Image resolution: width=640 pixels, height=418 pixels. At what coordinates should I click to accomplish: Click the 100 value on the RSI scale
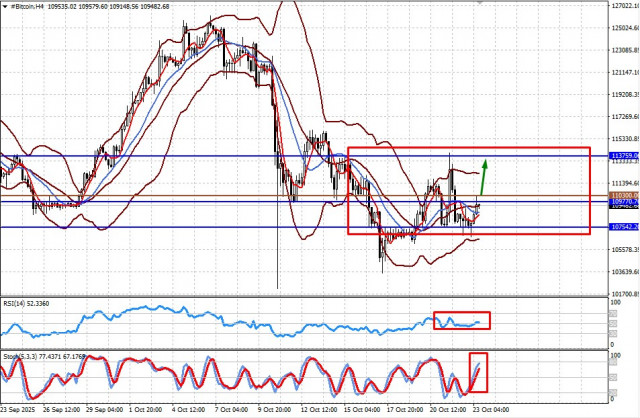615,302
